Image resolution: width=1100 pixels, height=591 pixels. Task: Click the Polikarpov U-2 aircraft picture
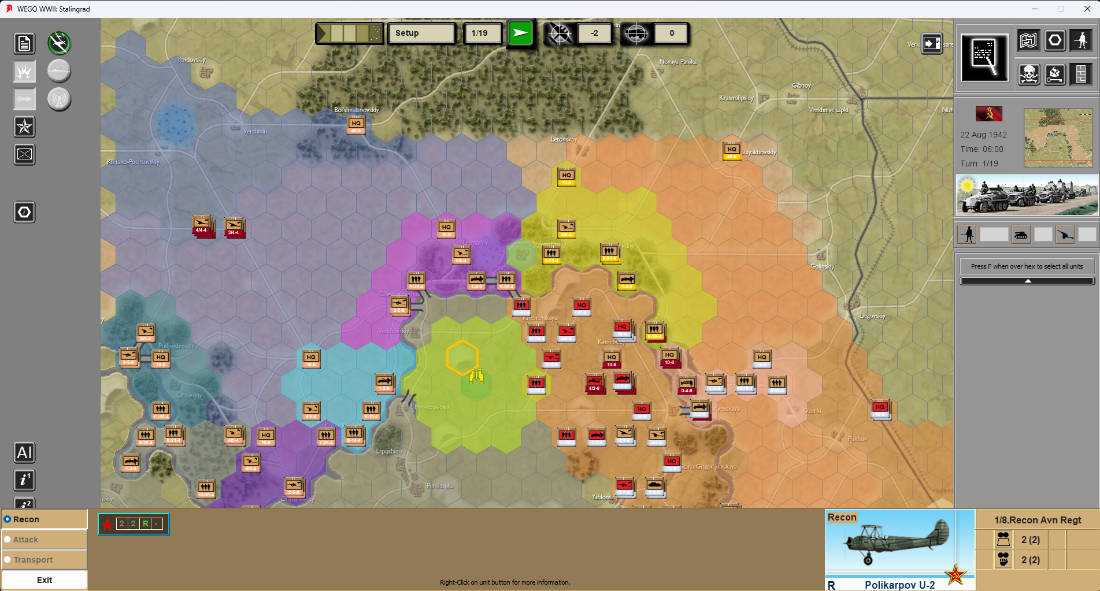(x=900, y=550)
